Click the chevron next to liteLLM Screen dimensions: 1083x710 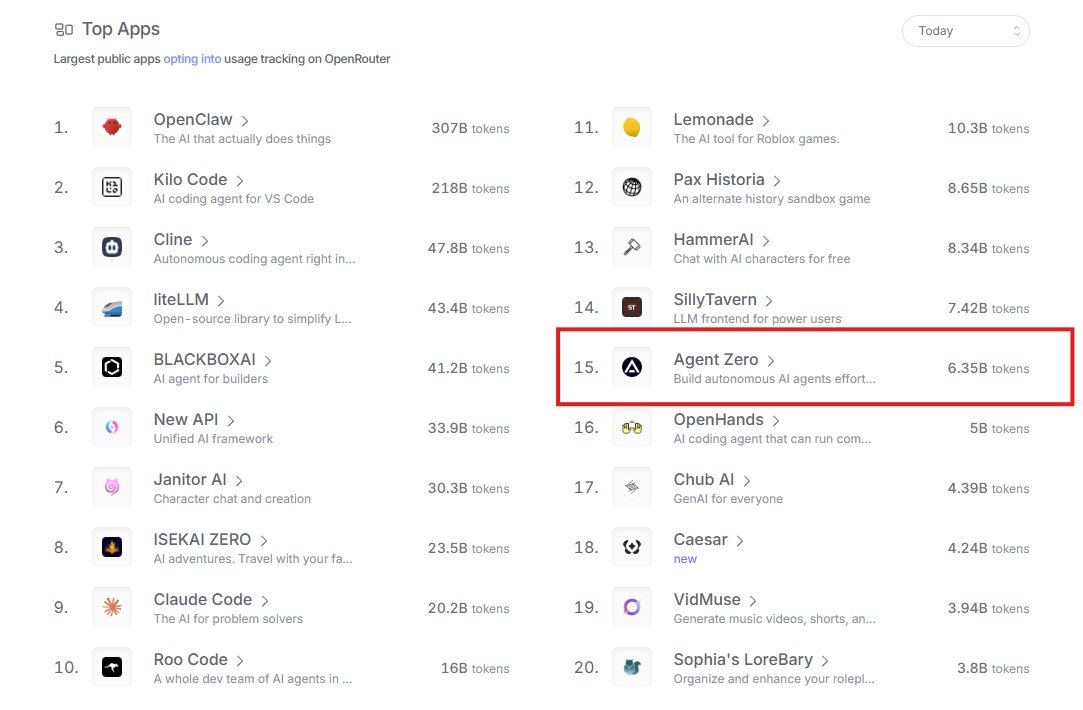pos(220,301)
